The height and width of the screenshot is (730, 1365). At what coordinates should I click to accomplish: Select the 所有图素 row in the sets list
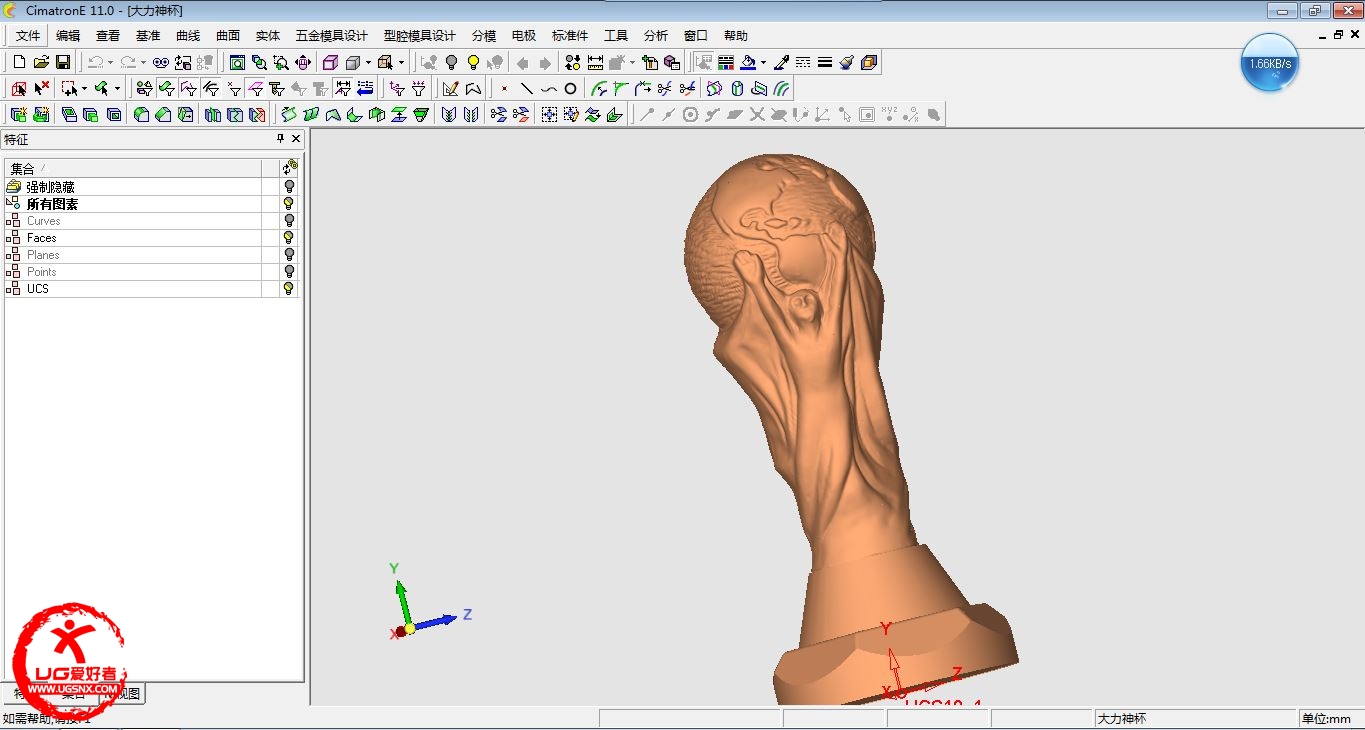coord(52,204)
